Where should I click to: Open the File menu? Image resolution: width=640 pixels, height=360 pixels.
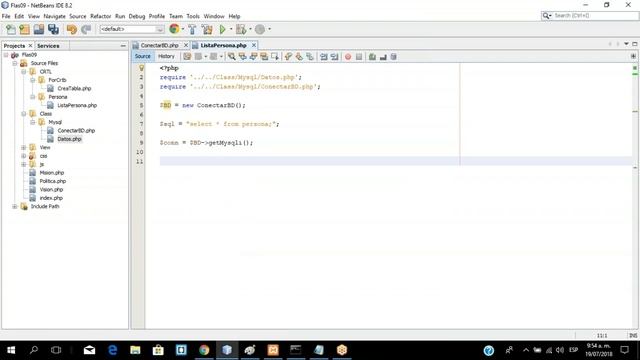tap(6, 16)
